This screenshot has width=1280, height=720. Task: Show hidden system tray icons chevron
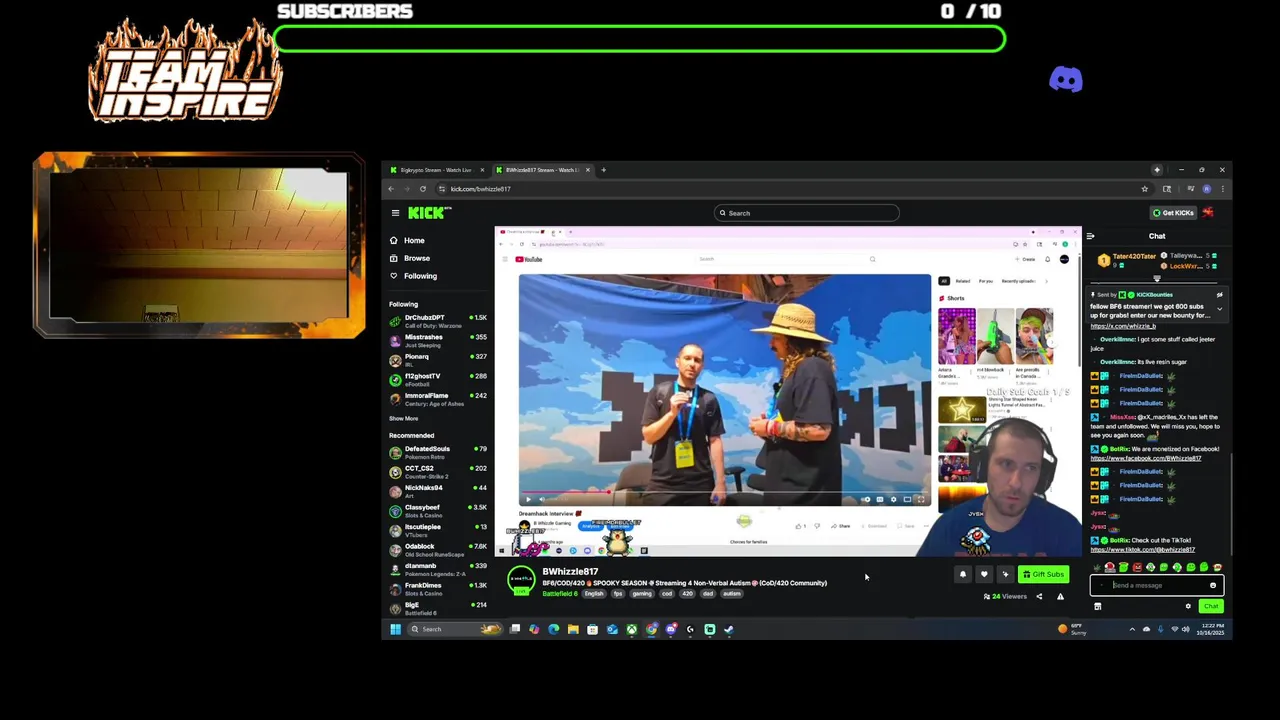click(1132, 629)
